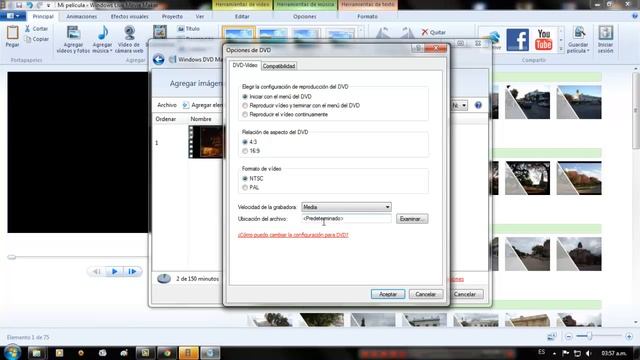Image resolution: width=640 pixels, height=360 pixels.
Task: Click the disc icon beside 2 de 150 minutos
Action: 164,279
